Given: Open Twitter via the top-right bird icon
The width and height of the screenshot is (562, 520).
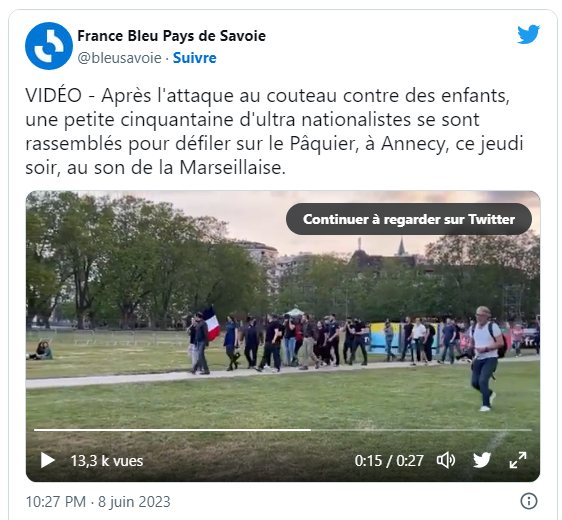Looking at the screenshot, I should (528, 34).
